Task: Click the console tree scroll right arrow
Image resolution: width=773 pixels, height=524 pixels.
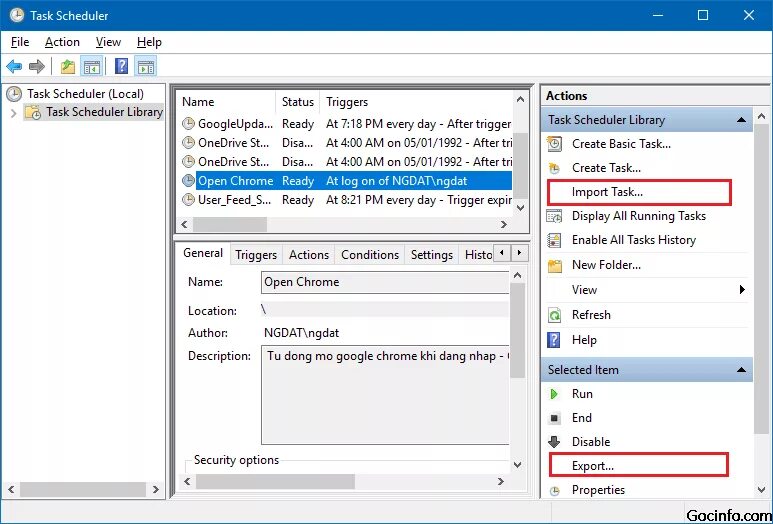Action: [x=156, y=489]
